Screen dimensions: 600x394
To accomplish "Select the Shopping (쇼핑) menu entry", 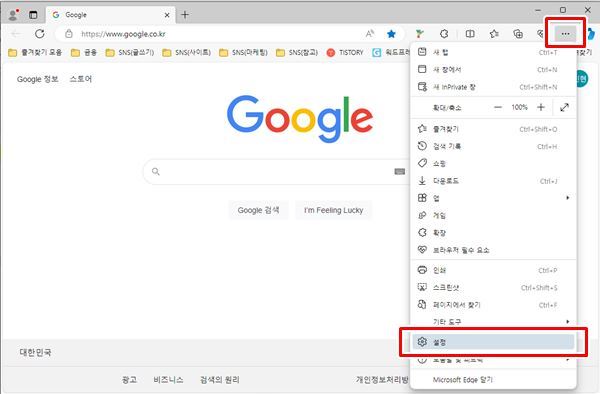I will 493,164.
